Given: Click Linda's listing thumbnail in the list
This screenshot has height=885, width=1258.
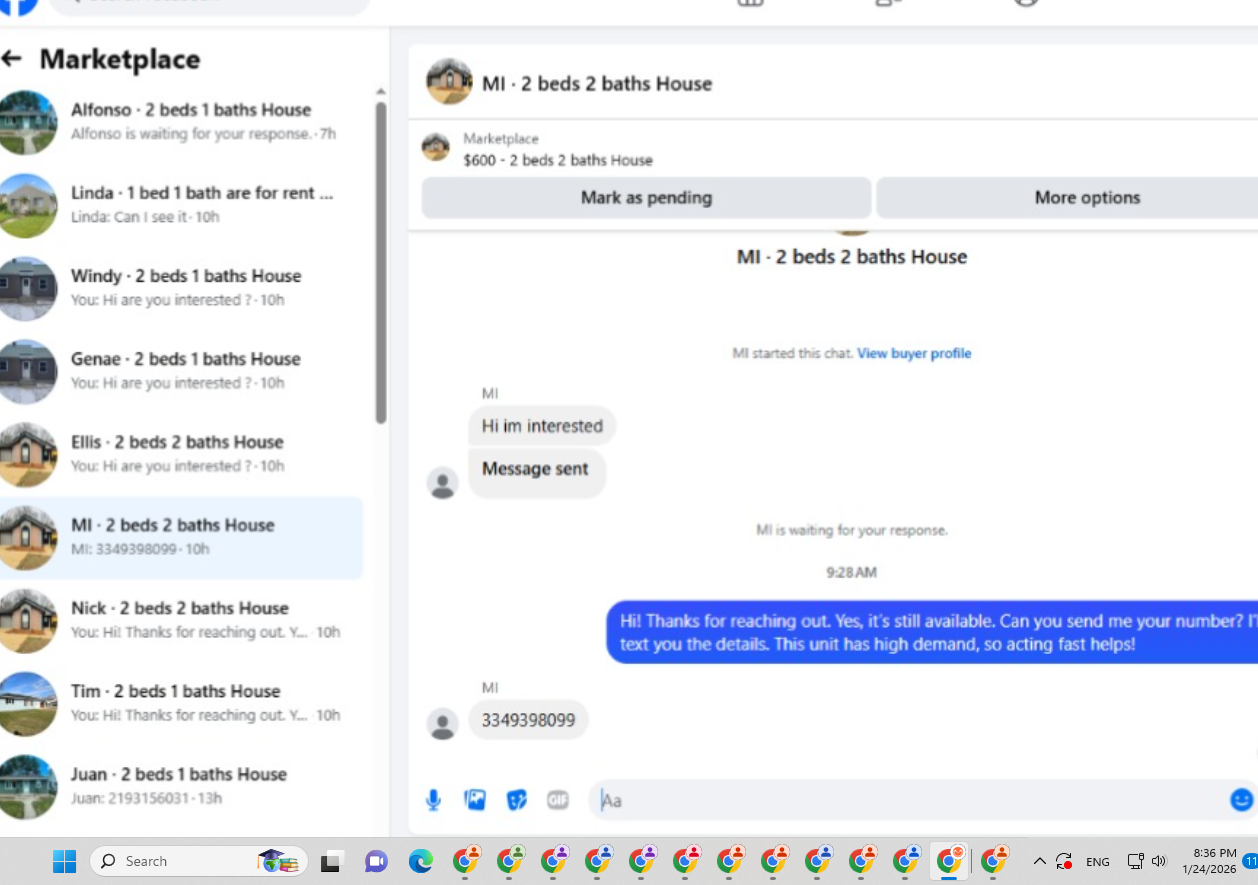Looking at the screenshot, I should [x=26, y=205].
